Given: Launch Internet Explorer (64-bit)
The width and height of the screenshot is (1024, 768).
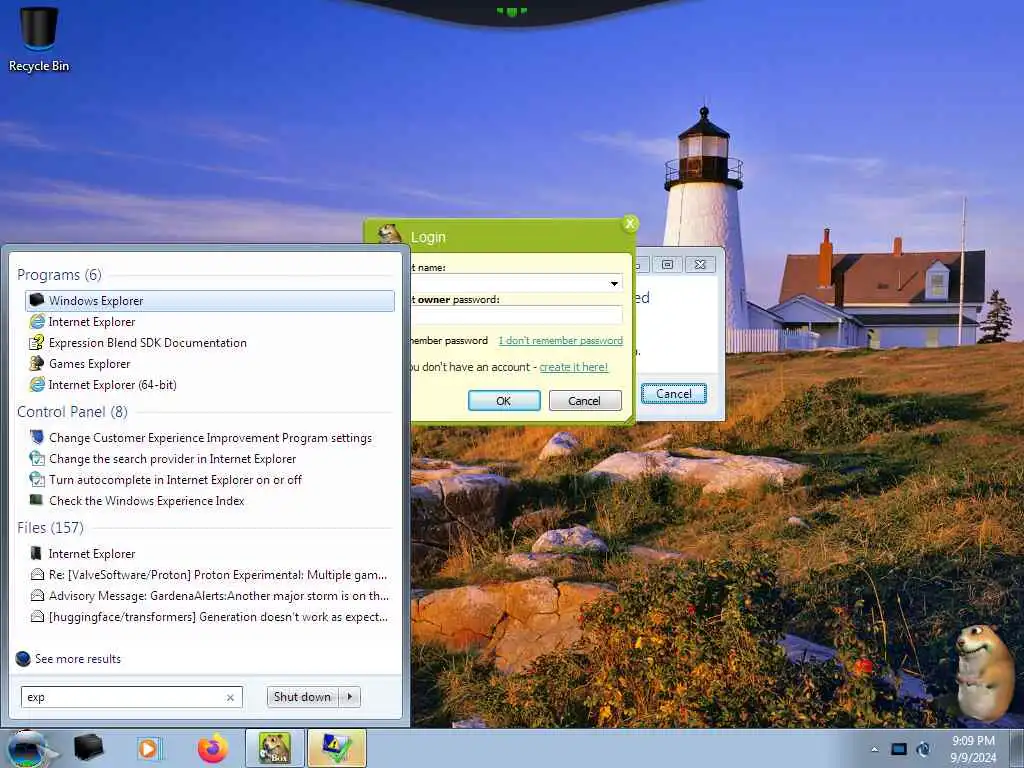Looking at the screenshot, I should (x=112, y=385).
